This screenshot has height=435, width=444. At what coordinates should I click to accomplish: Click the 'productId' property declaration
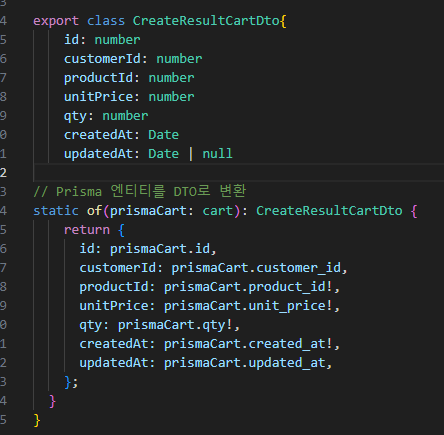click(98, 78)
